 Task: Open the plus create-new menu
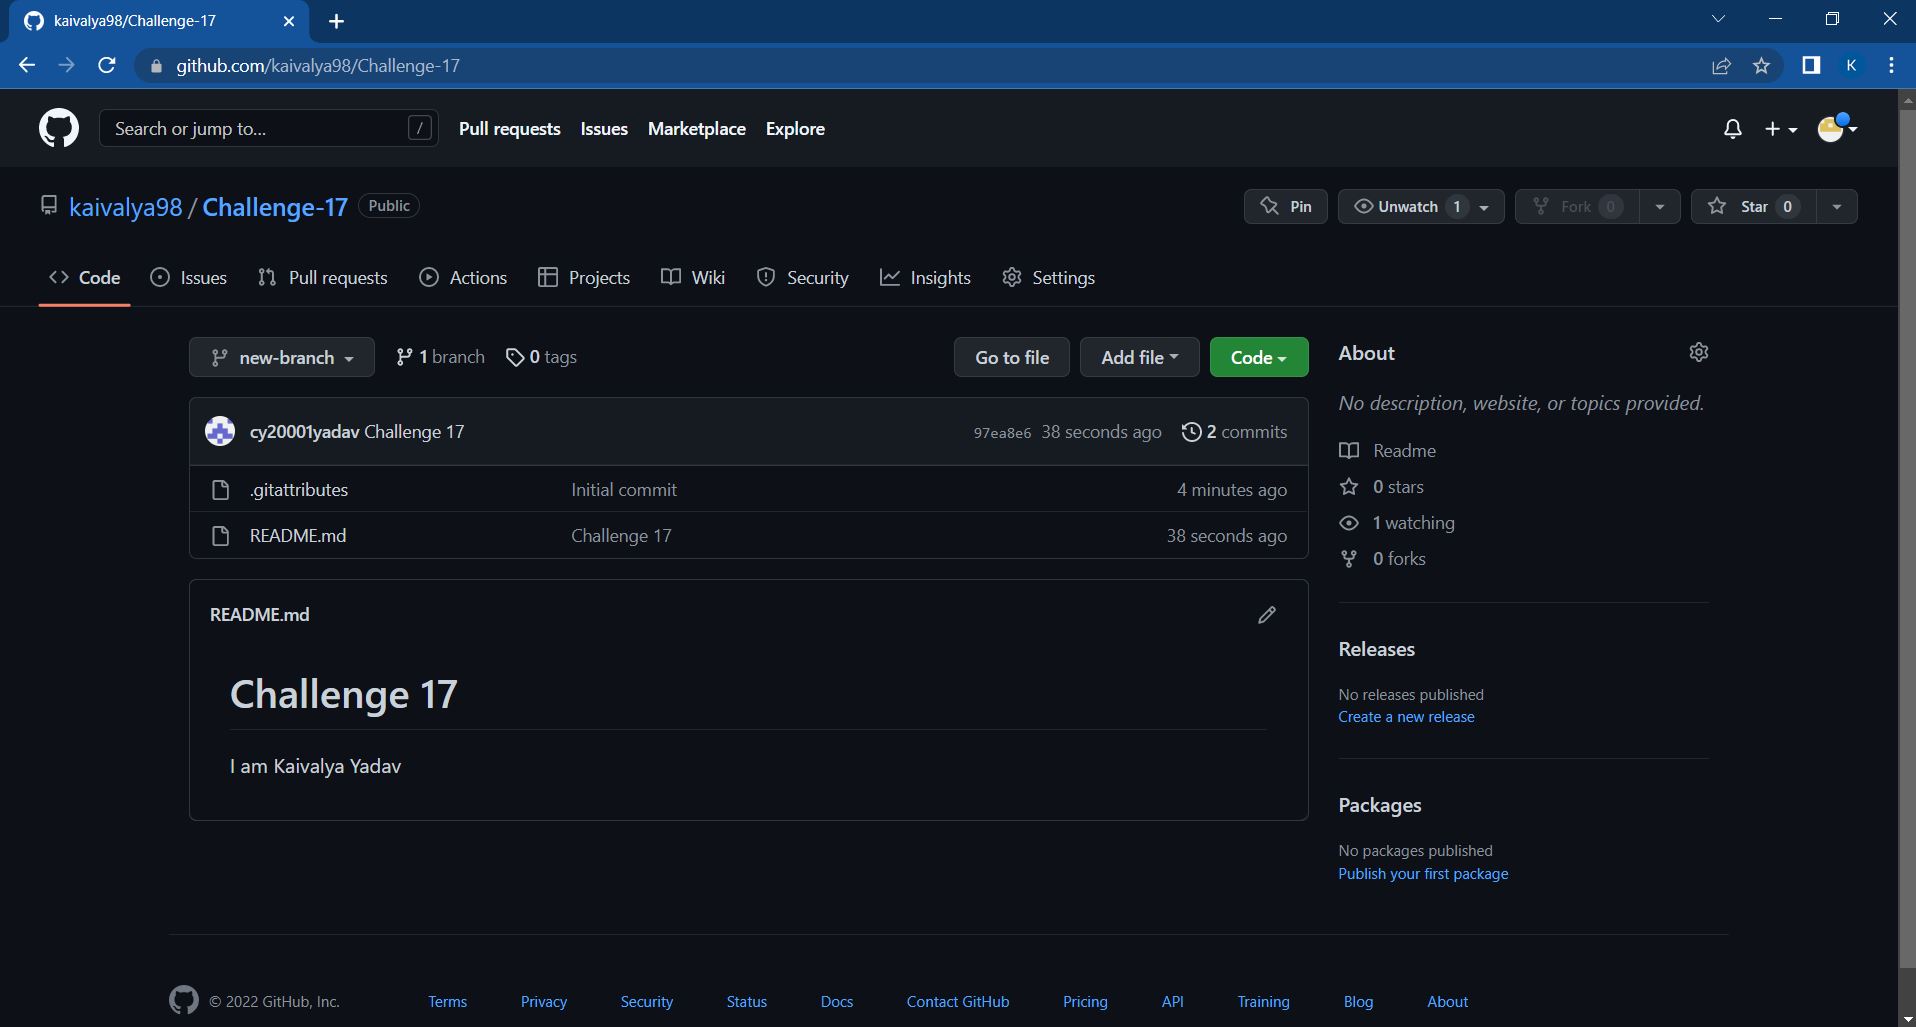(1780, 129)
